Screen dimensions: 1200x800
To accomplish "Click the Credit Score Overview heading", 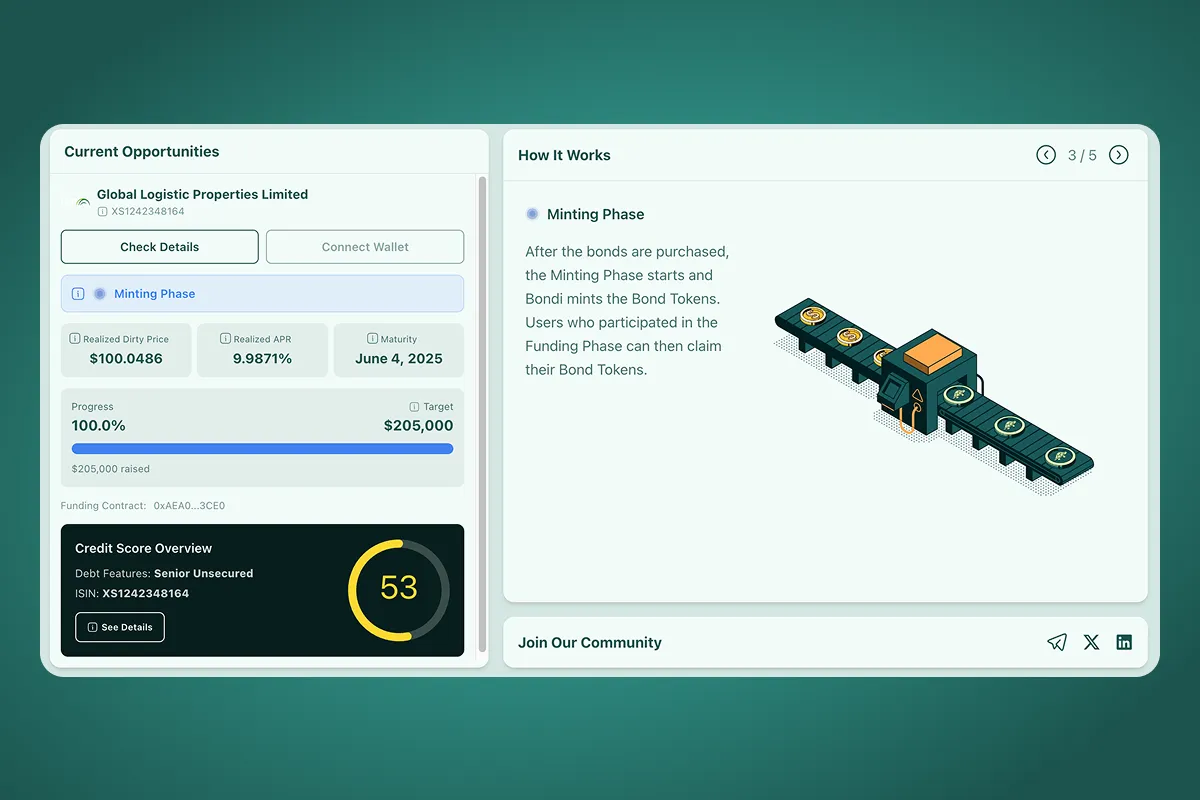I will 144,548.
